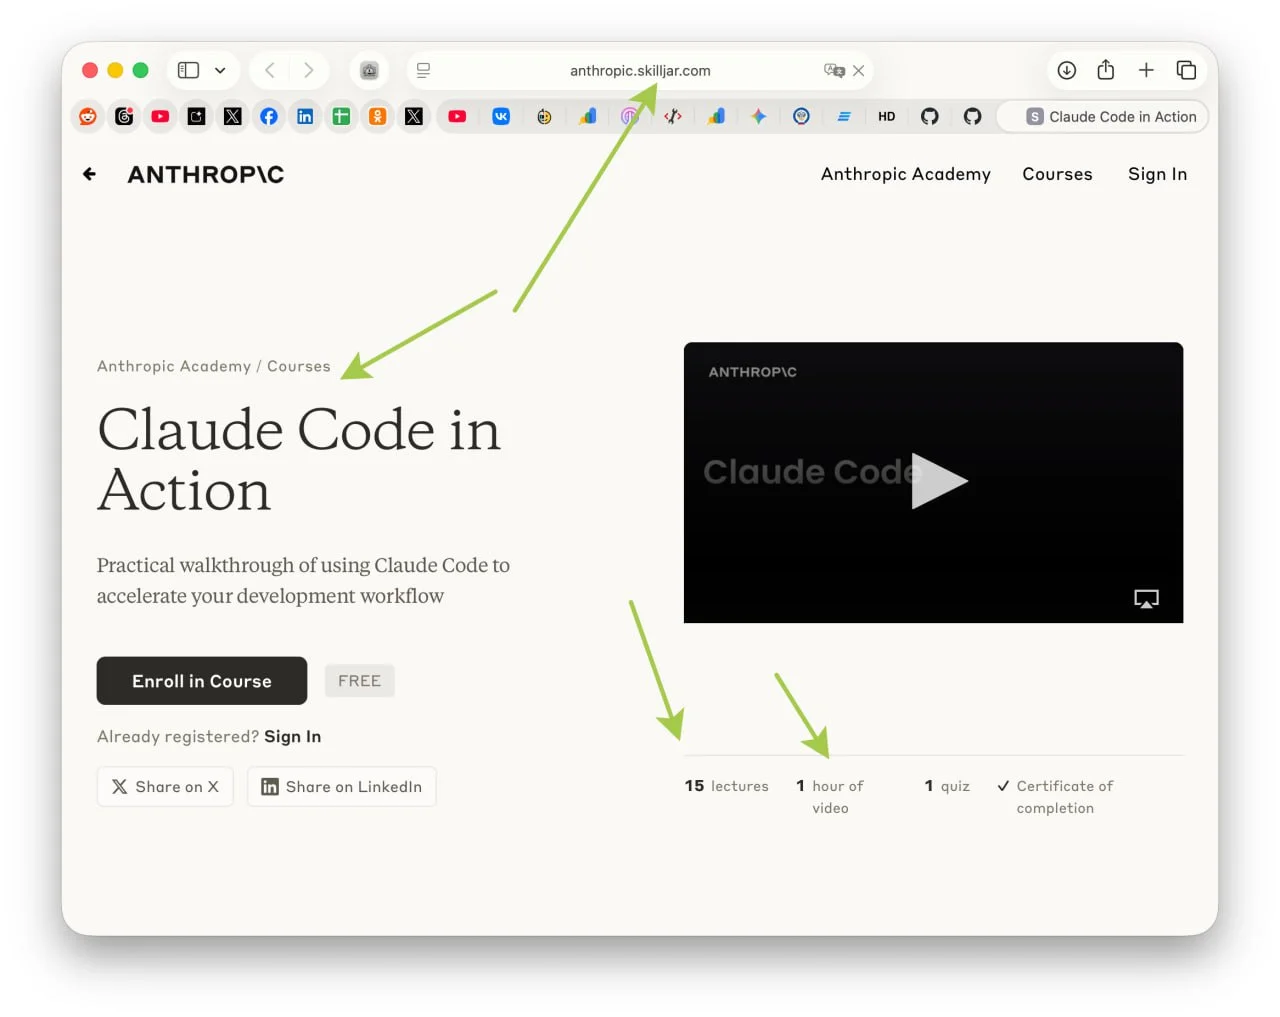The height and width of the screenshot is (1017, 1280).
Task: Open Anthropic Academy in the navigation
Action: coord(905,174)
